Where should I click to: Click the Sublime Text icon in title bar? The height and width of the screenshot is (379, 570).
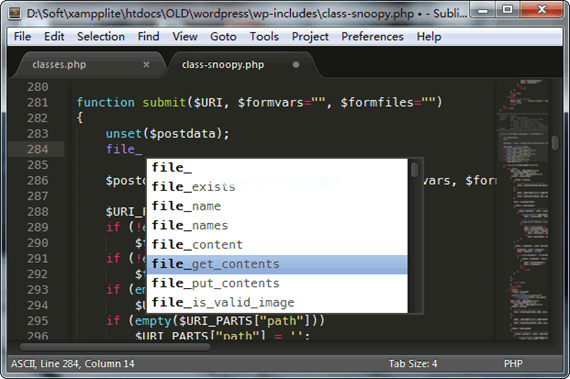point(15,13)
